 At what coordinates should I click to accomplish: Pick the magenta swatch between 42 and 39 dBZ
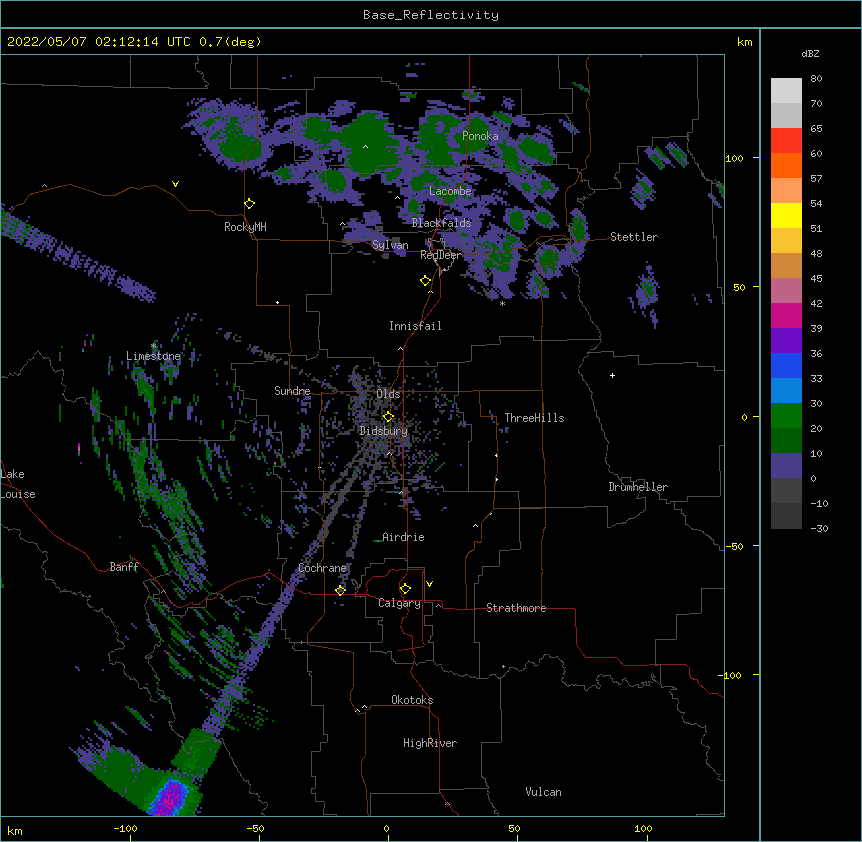786,315
